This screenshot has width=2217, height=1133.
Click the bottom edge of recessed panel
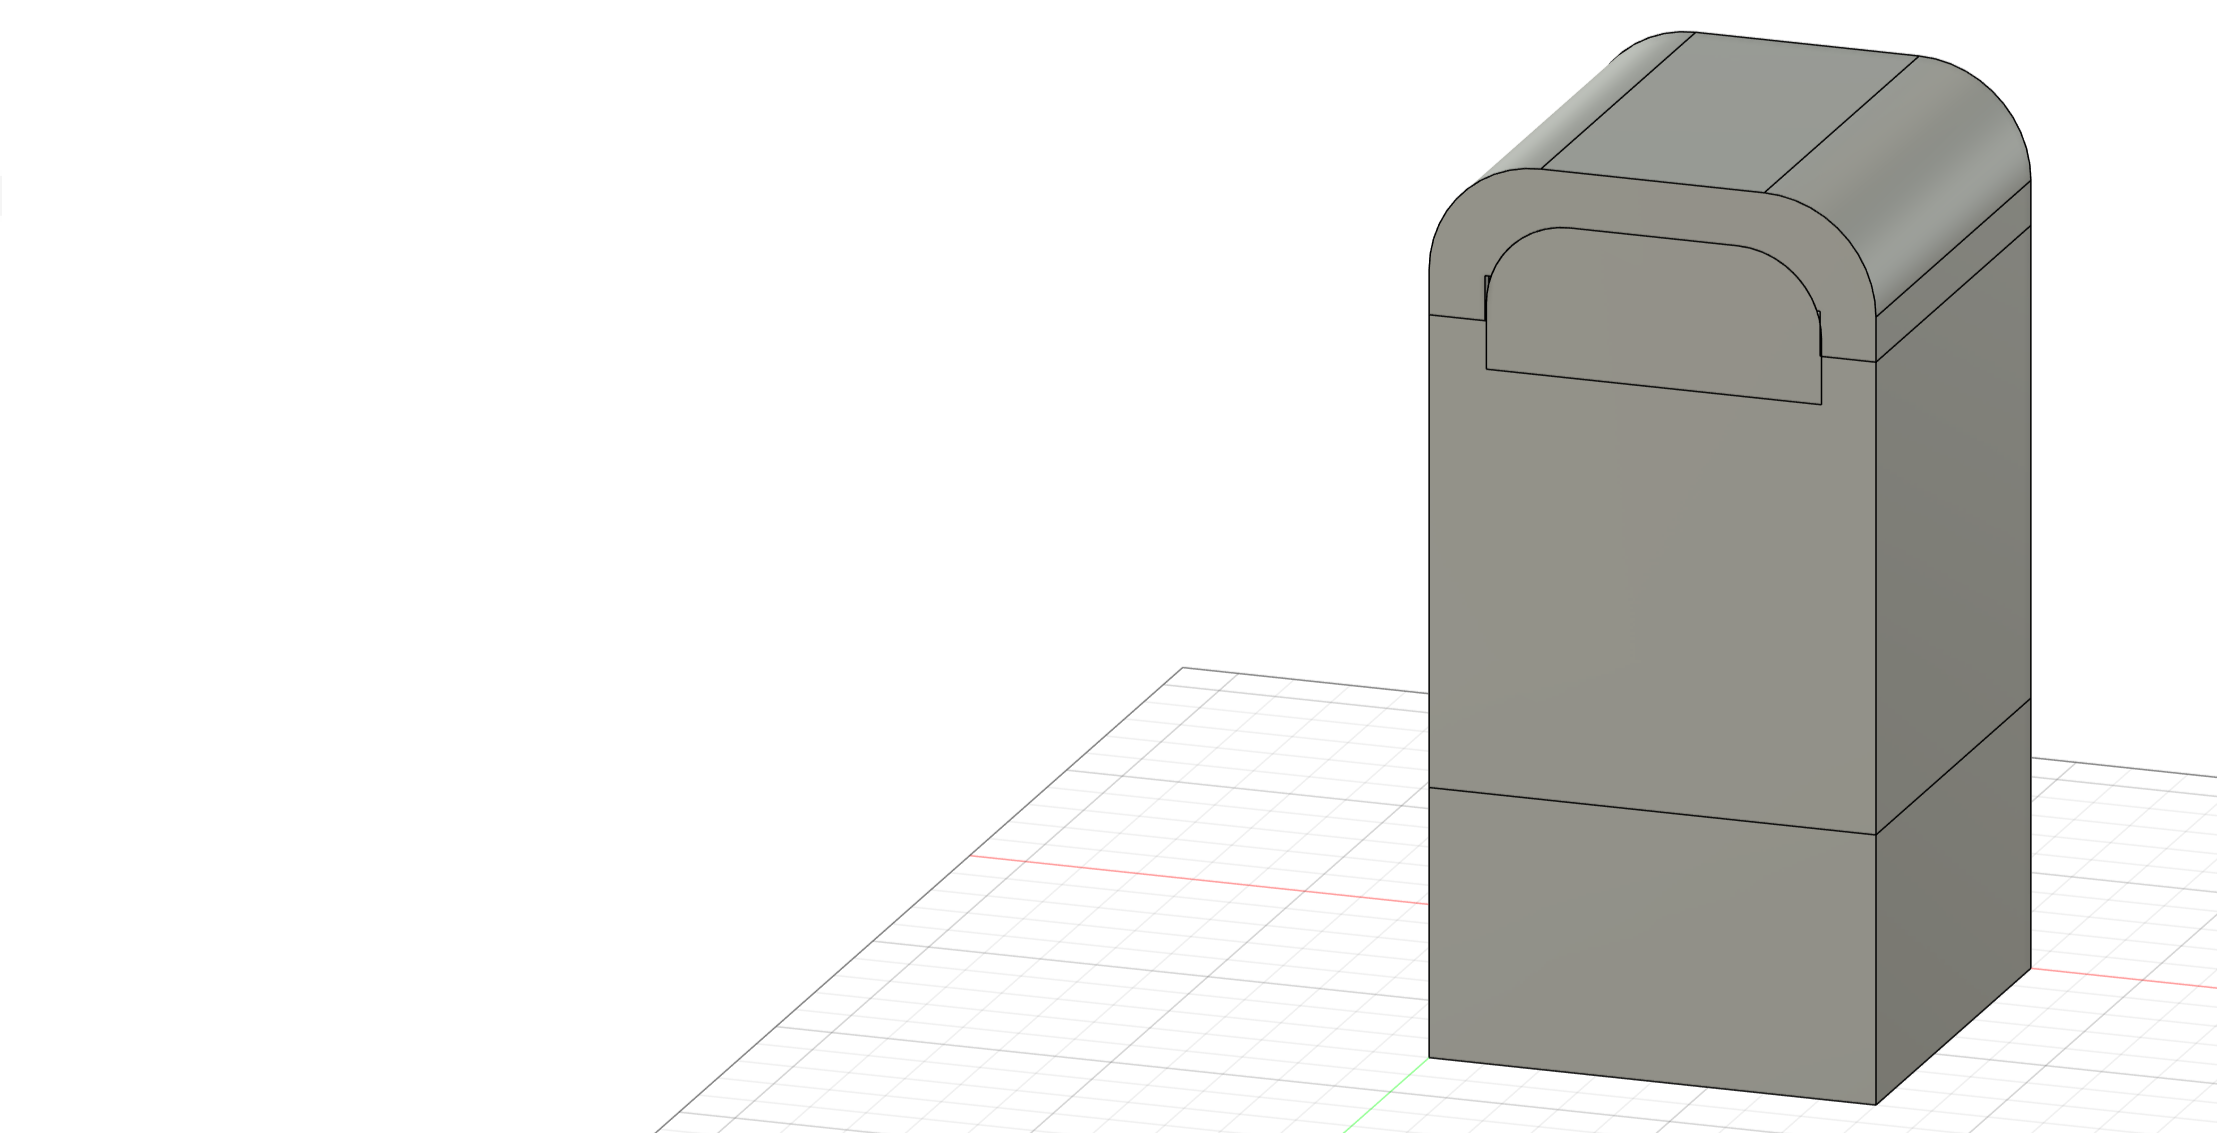click(1650, 387)
